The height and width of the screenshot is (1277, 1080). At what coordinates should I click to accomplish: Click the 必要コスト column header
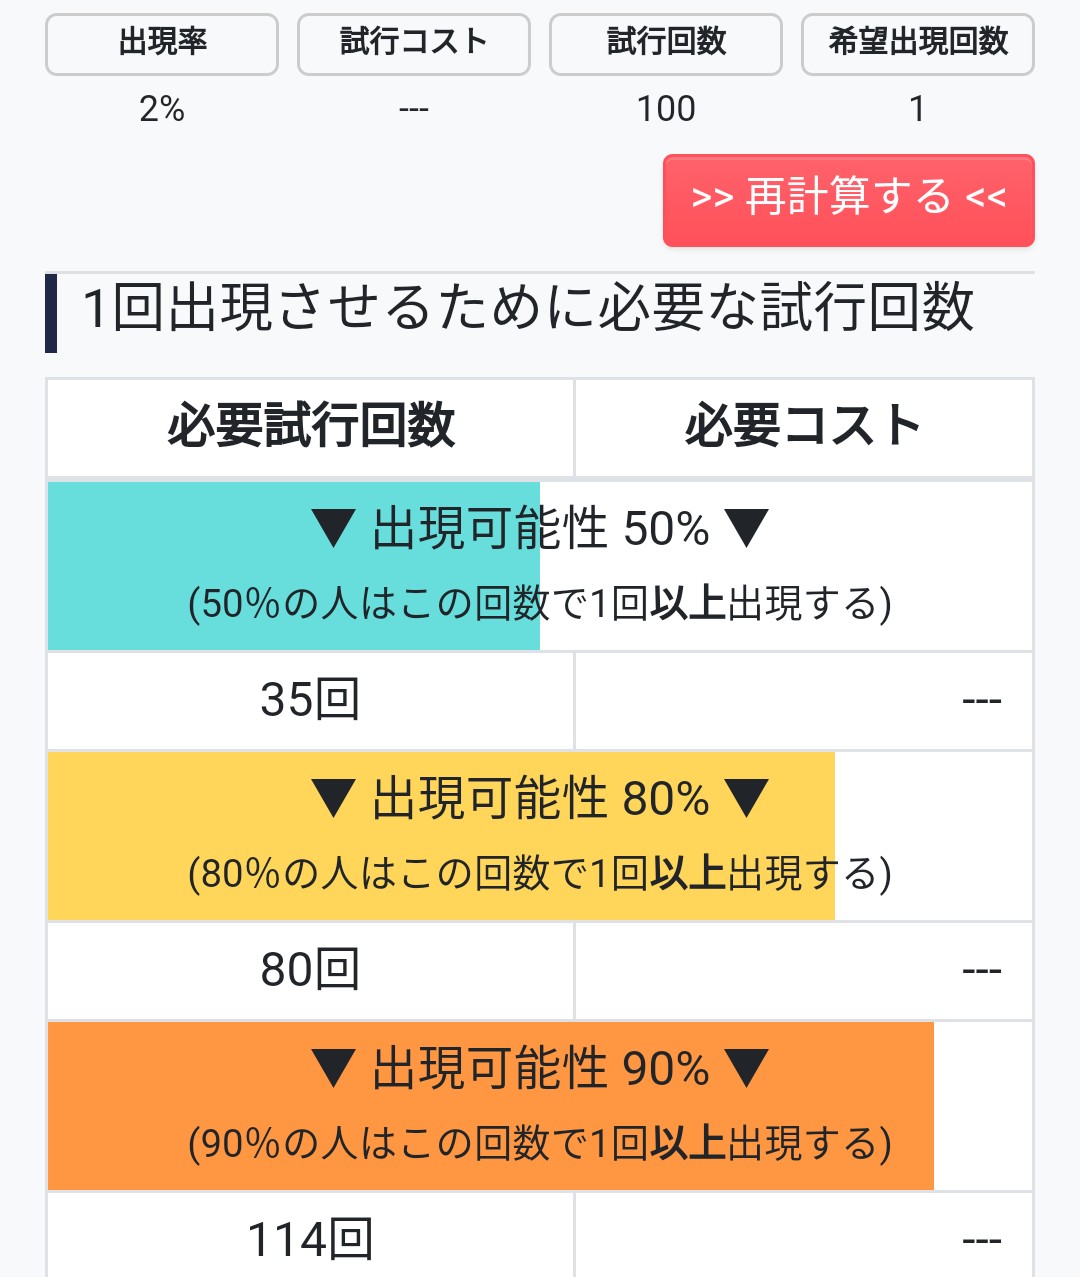click(803, 427)
